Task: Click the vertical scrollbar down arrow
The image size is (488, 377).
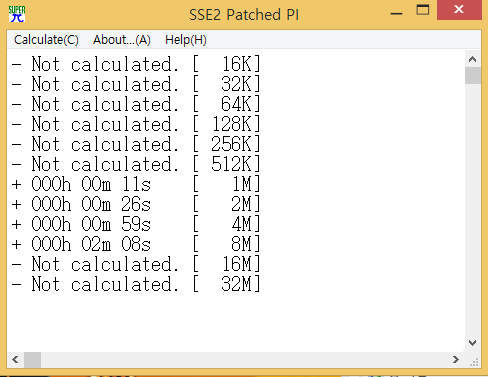Action: (x=472, y=343)
